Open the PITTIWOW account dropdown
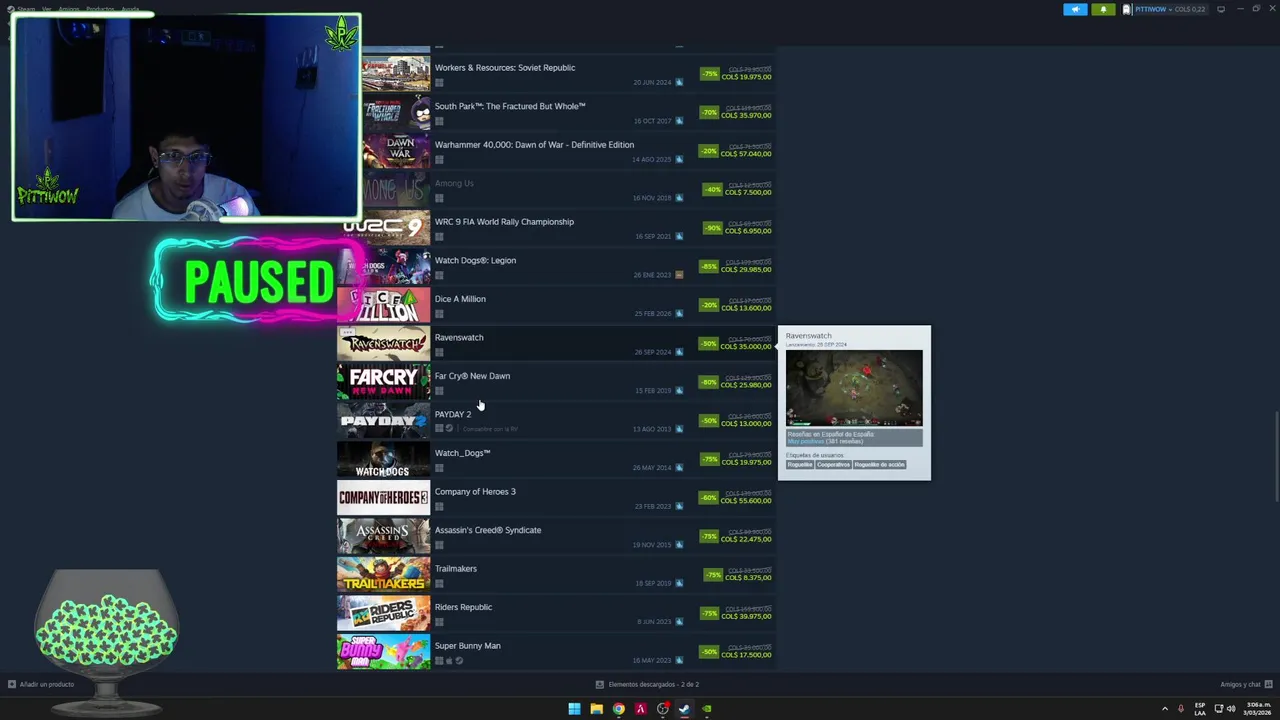This screenshot has width=1280, height=720. pyautogui.click(x=1164, y=9)
